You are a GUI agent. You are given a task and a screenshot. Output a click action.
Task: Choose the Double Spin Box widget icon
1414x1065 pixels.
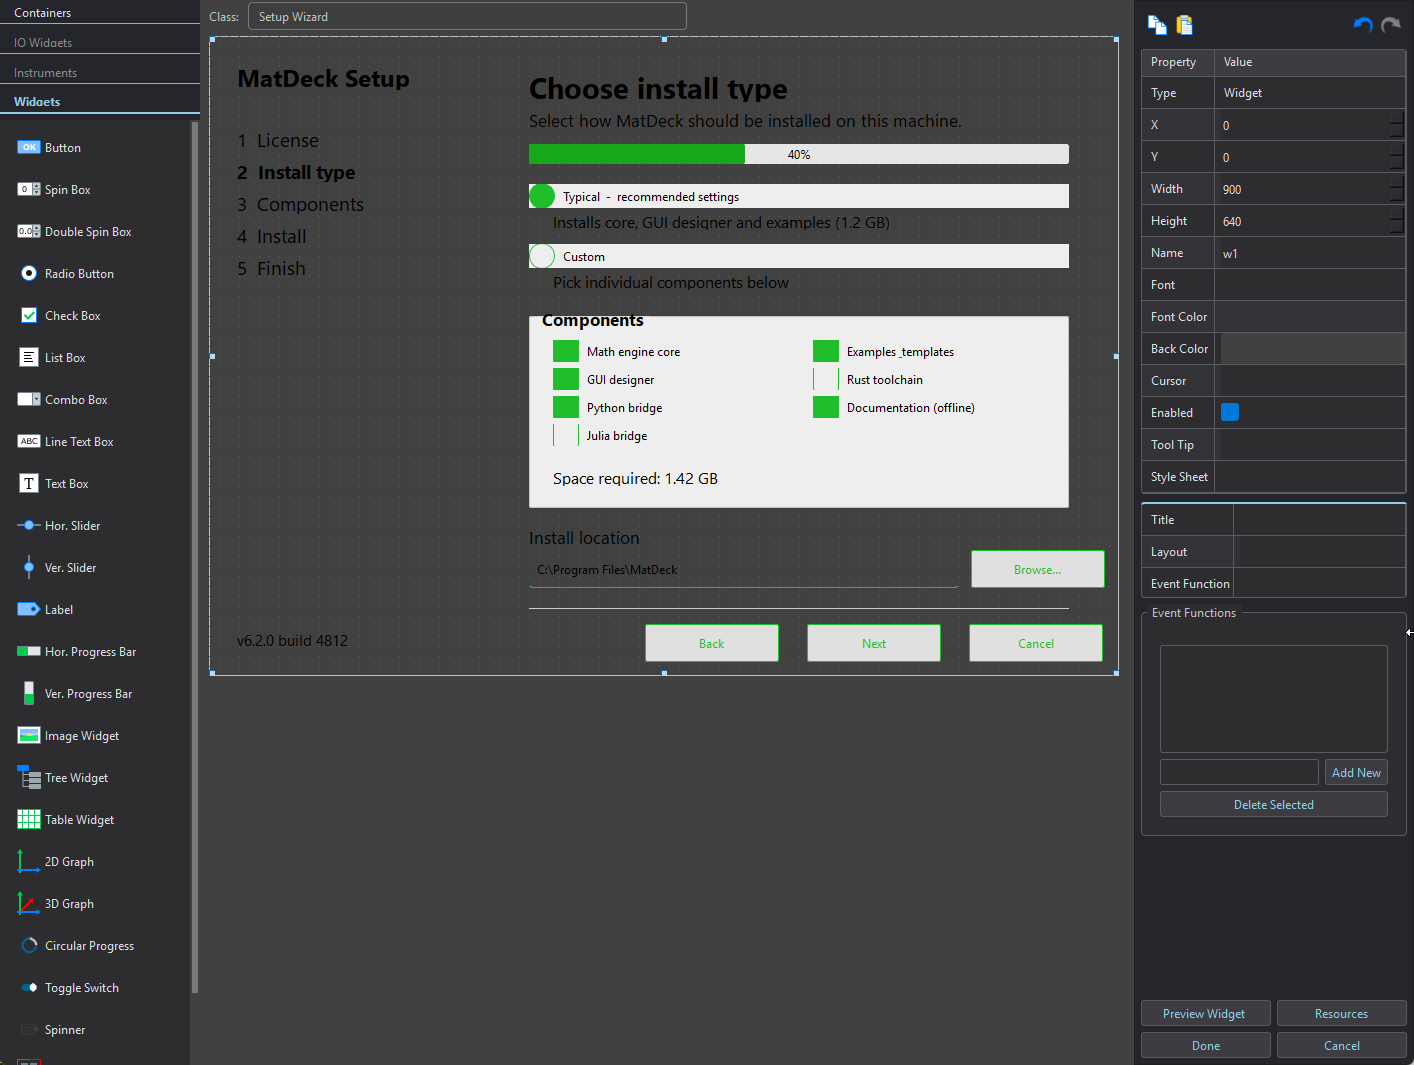29,231
